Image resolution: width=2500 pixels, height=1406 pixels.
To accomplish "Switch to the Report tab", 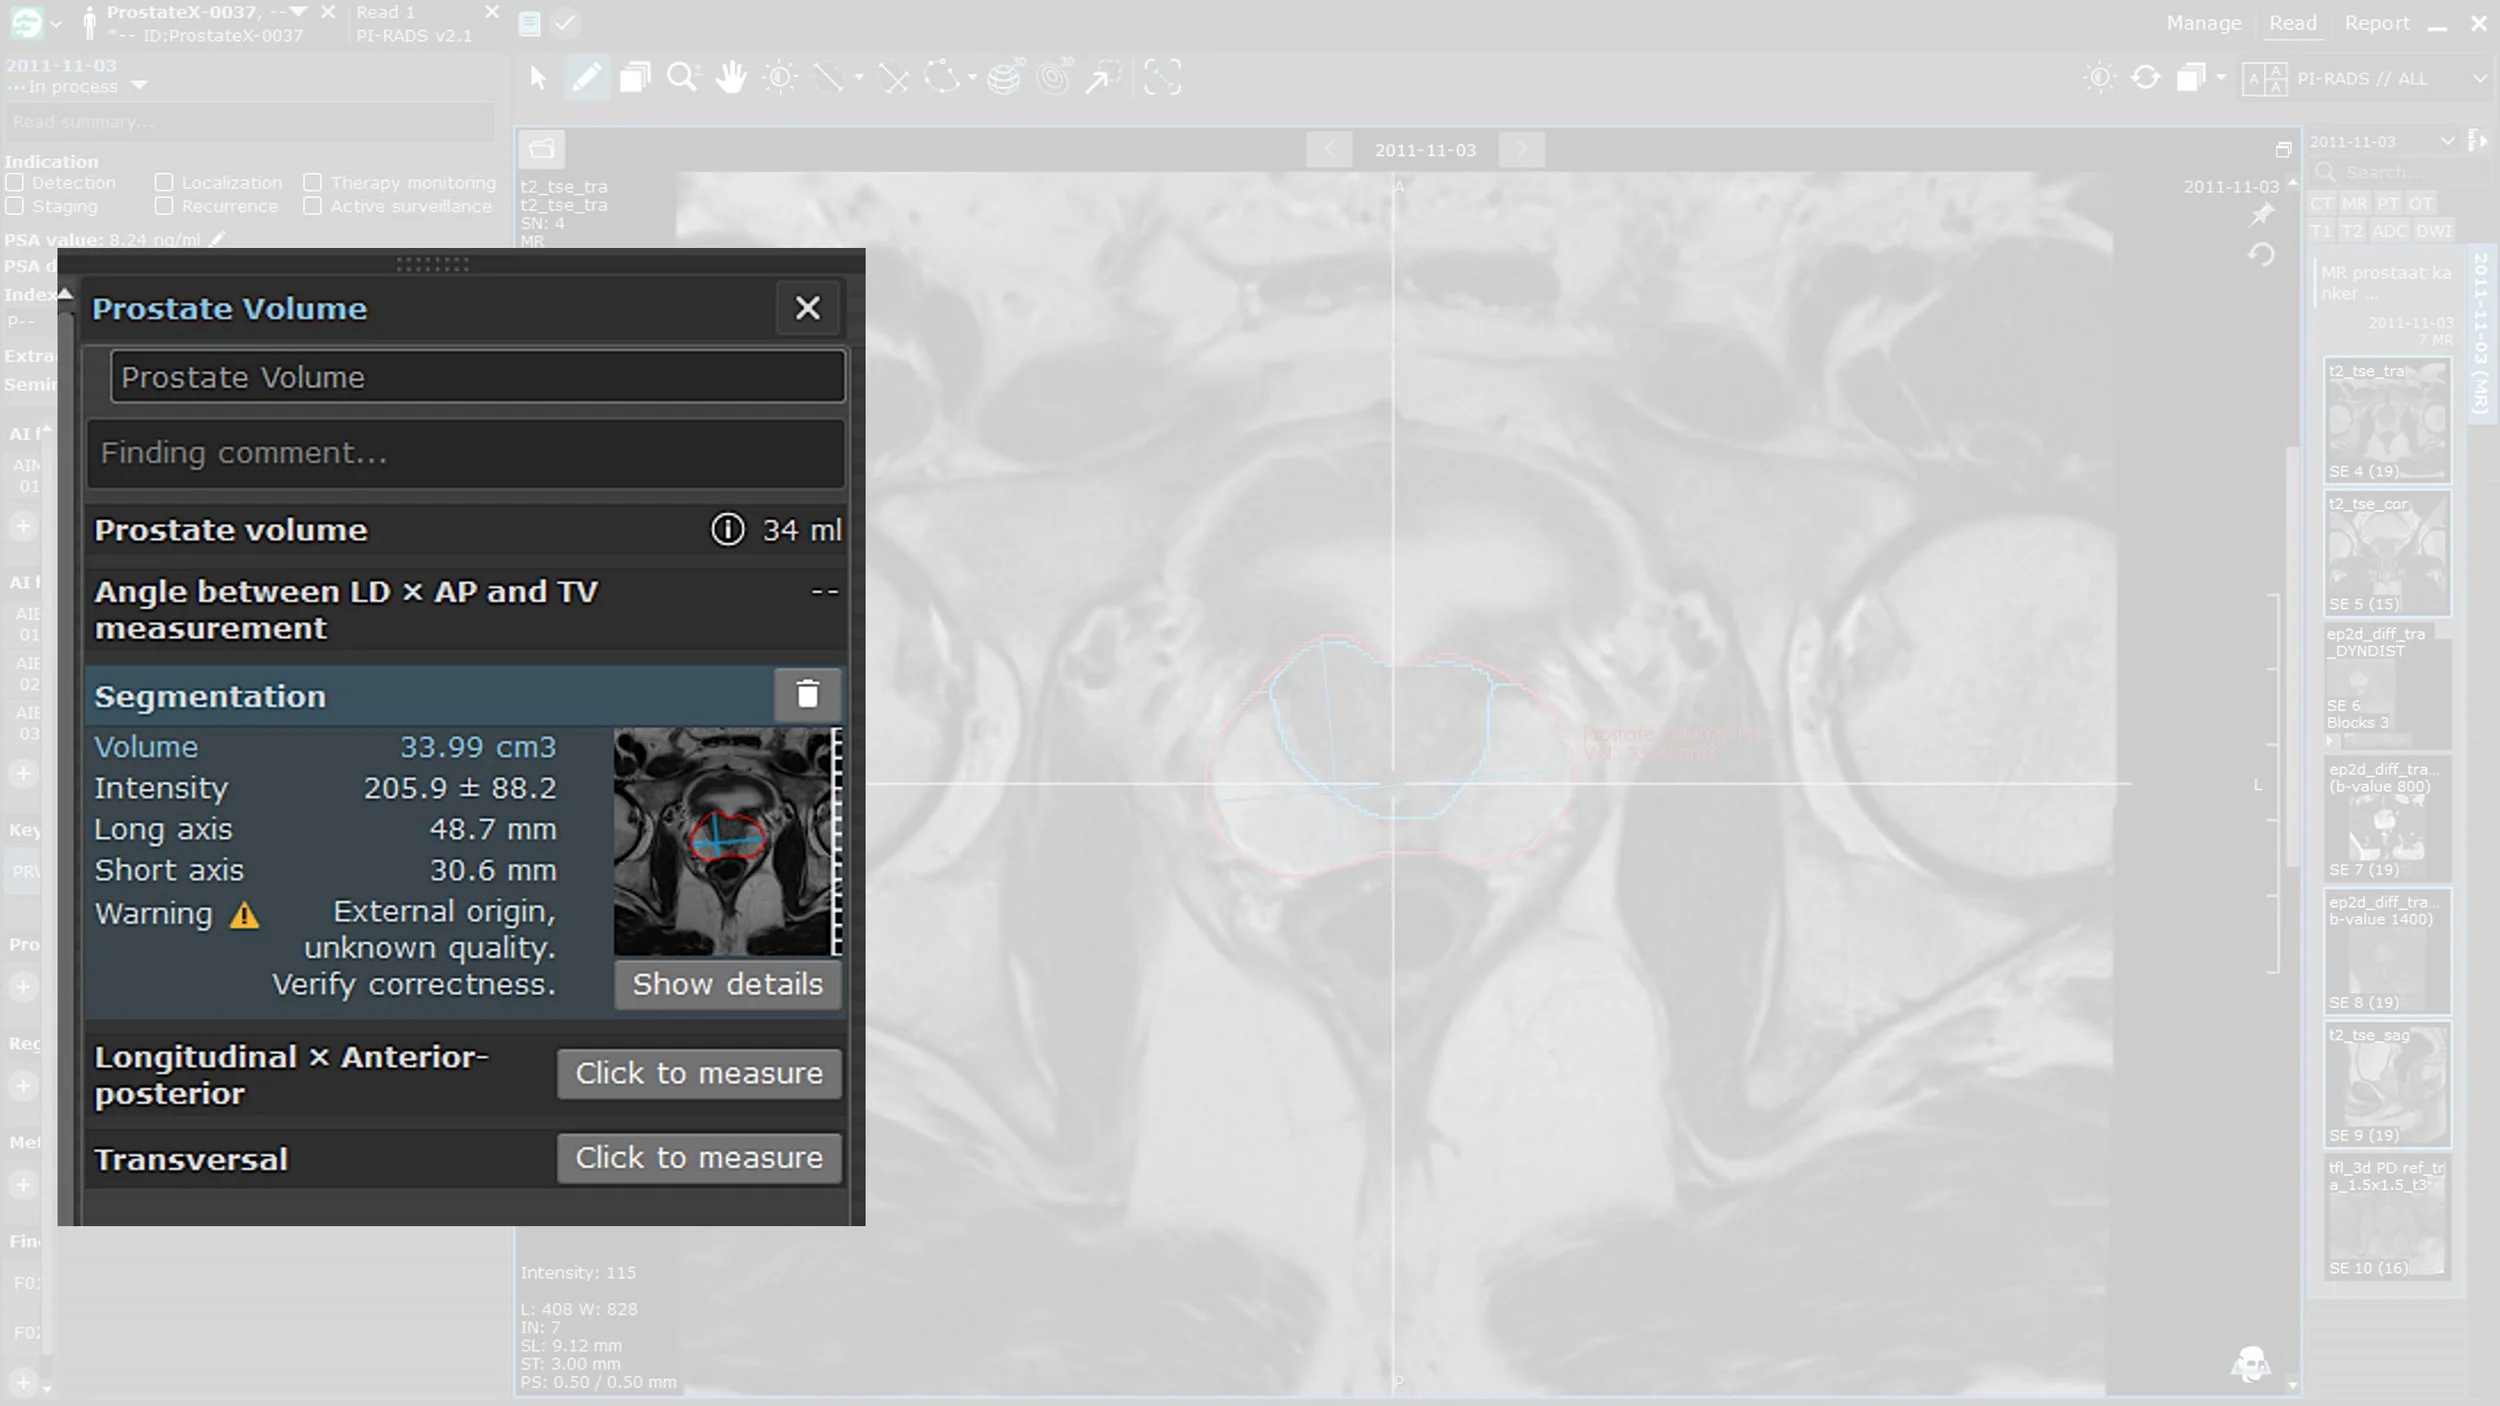I will 2377,23.
